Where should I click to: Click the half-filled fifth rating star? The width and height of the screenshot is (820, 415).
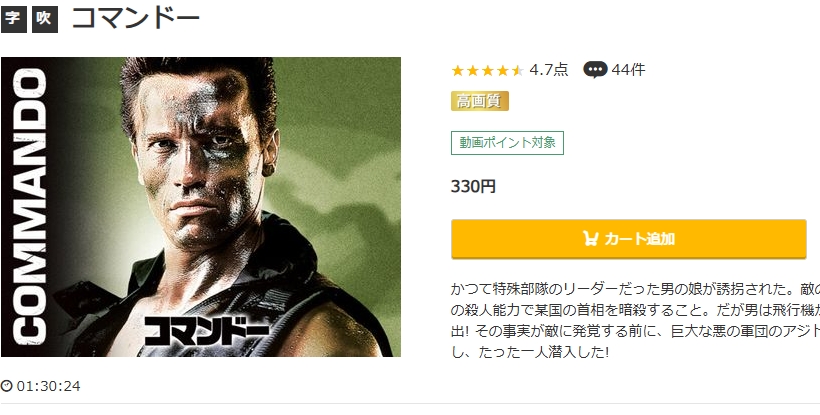pyautogui.click(x=517, y=70)
